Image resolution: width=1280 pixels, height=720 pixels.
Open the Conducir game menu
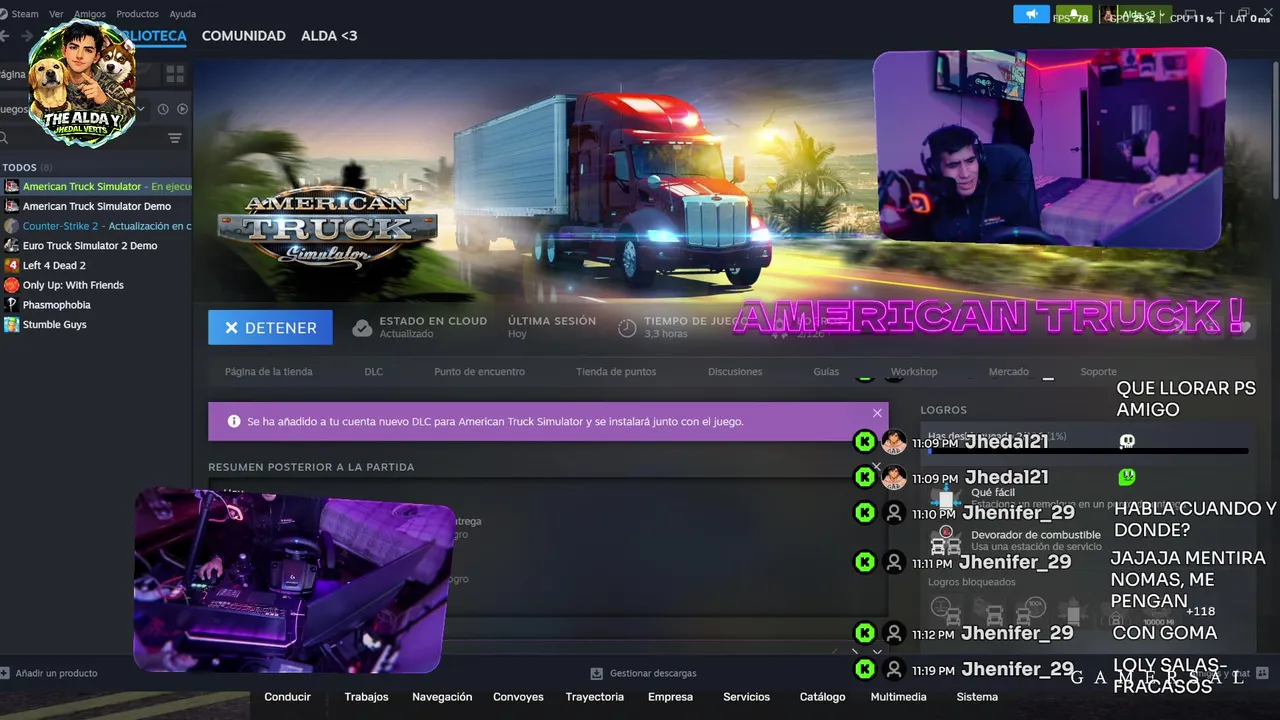(287, 697)
